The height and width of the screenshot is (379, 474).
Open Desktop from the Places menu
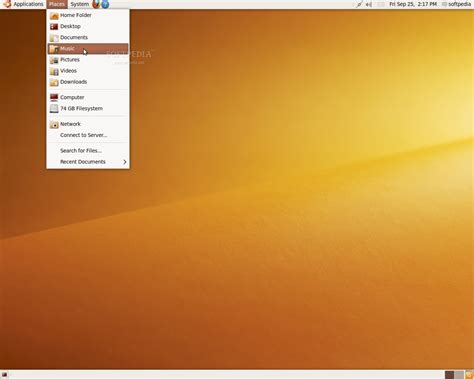coord(88,26)
